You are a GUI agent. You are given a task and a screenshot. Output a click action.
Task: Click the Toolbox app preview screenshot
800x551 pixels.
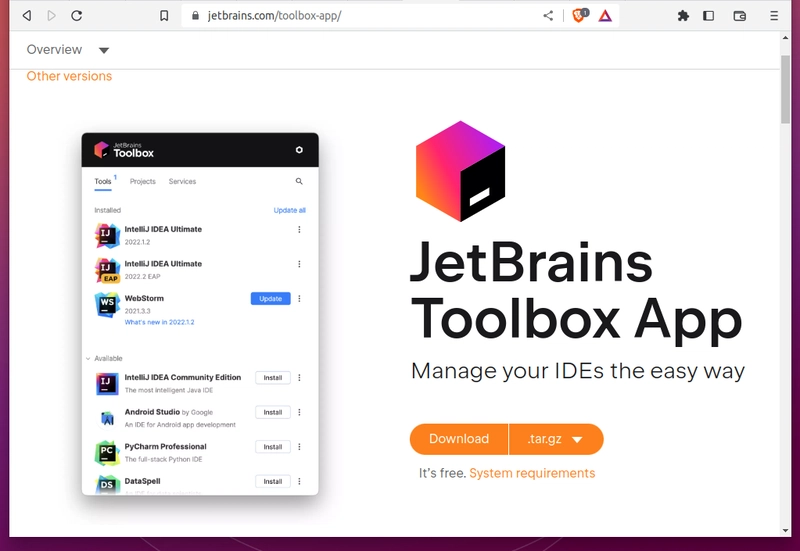pyautogui.click(x=200, y=314)
